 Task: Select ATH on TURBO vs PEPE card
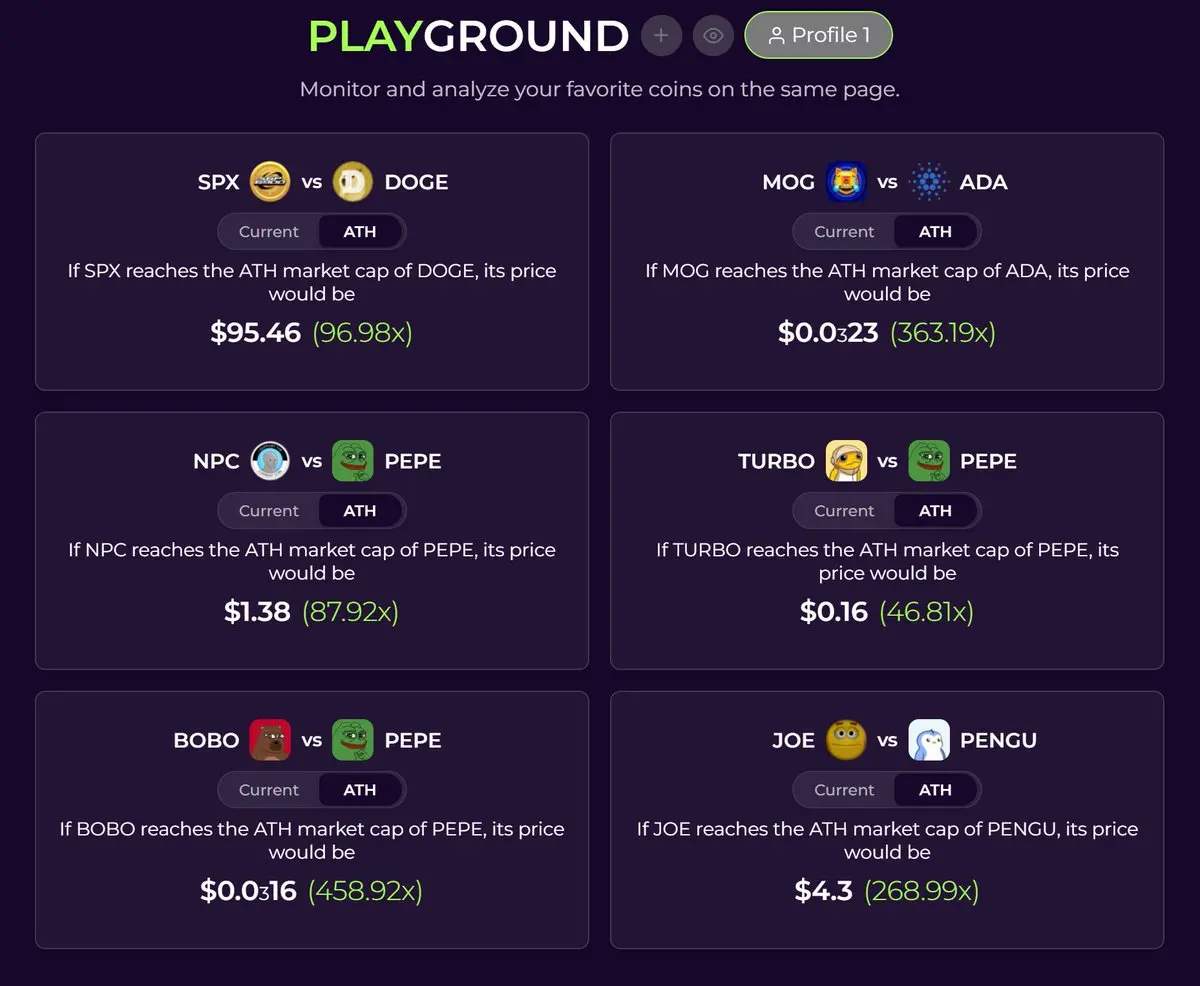935,511
